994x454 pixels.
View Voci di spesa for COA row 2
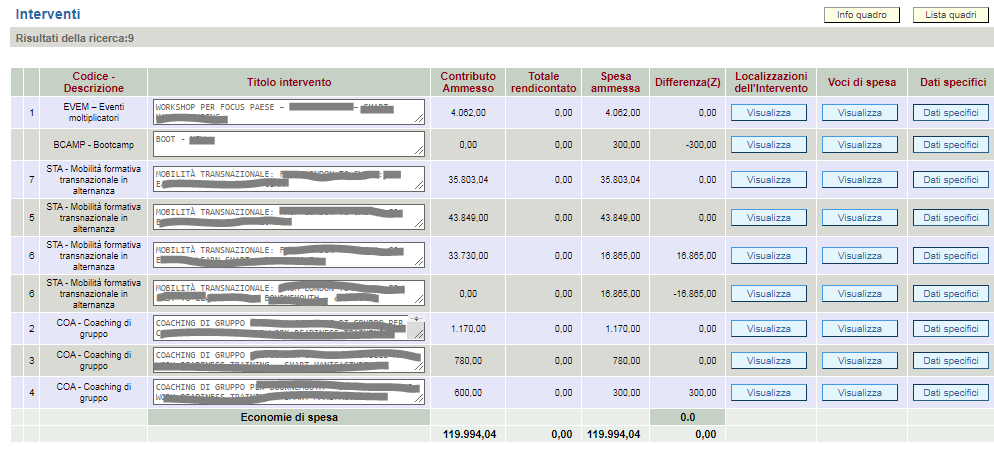(x=859, y=328)
